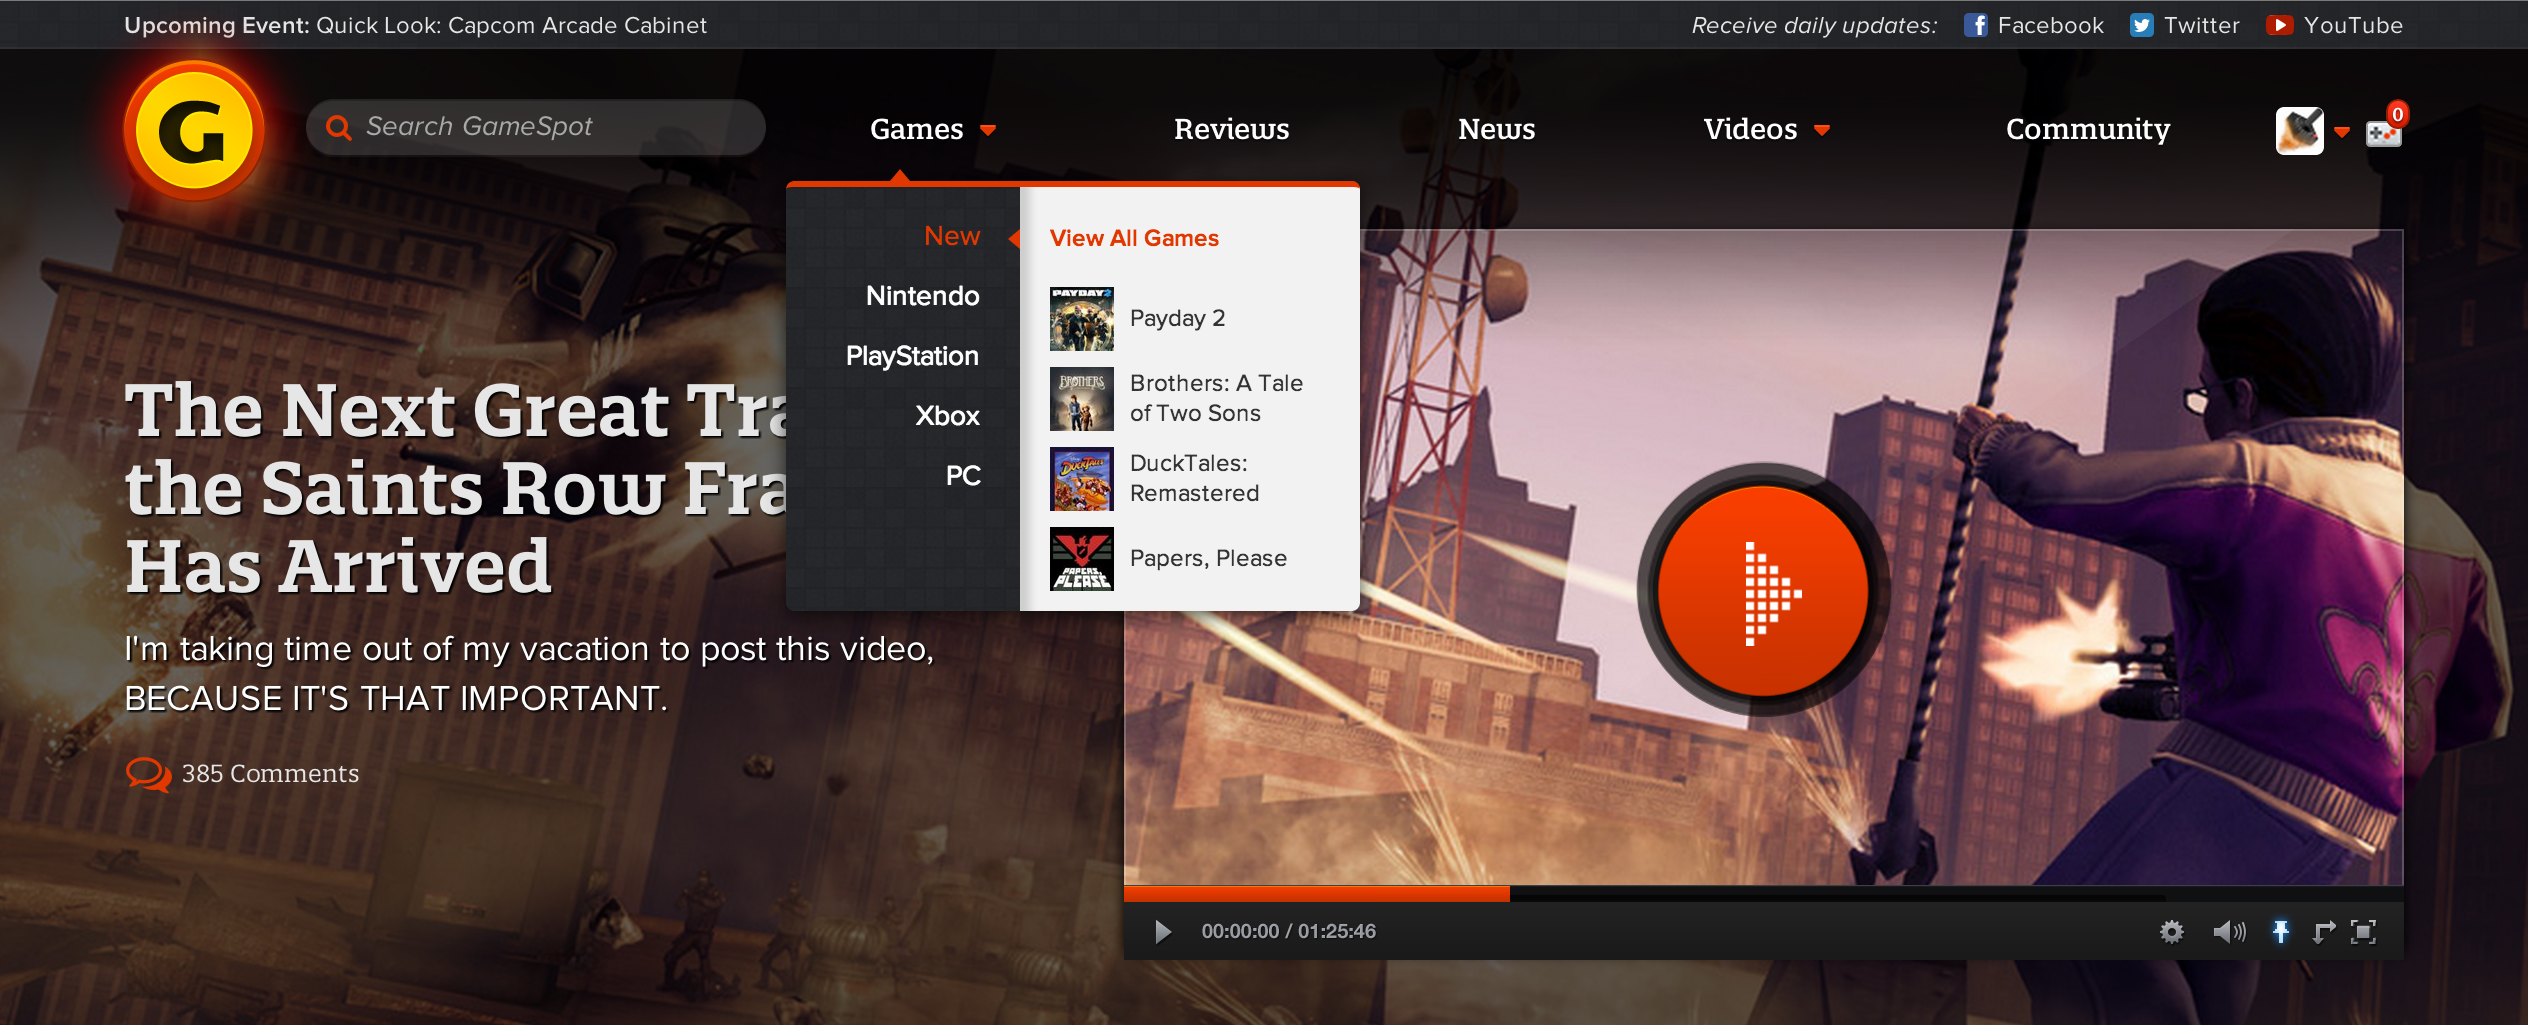Open the YouTube link
Screen dimensions: 2528x1025
(x=2353, y=25)
